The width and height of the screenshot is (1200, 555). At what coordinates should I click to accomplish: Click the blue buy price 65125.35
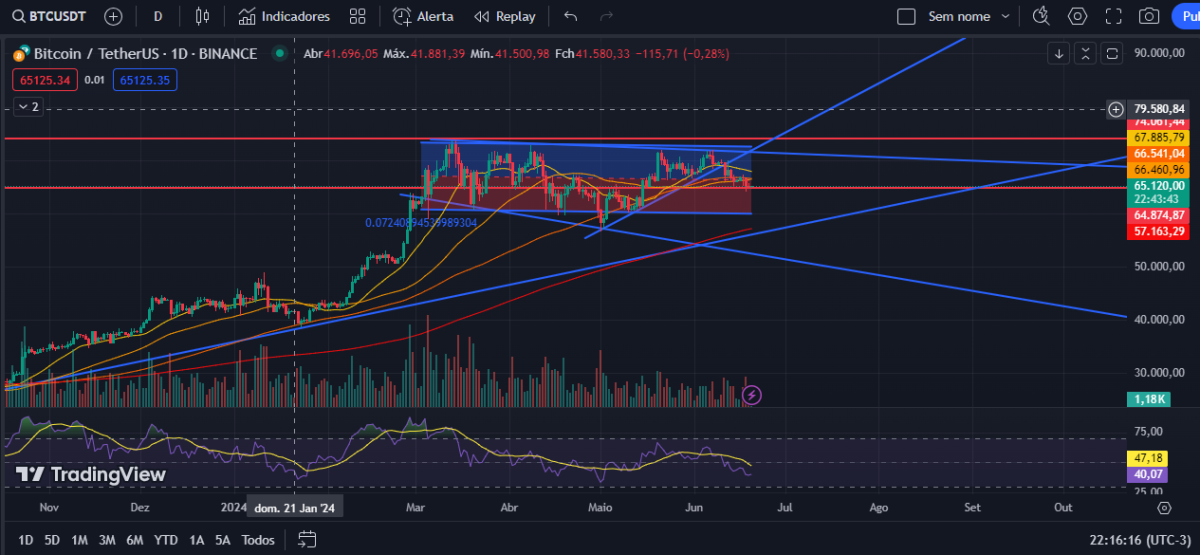[x=145, y=79]
